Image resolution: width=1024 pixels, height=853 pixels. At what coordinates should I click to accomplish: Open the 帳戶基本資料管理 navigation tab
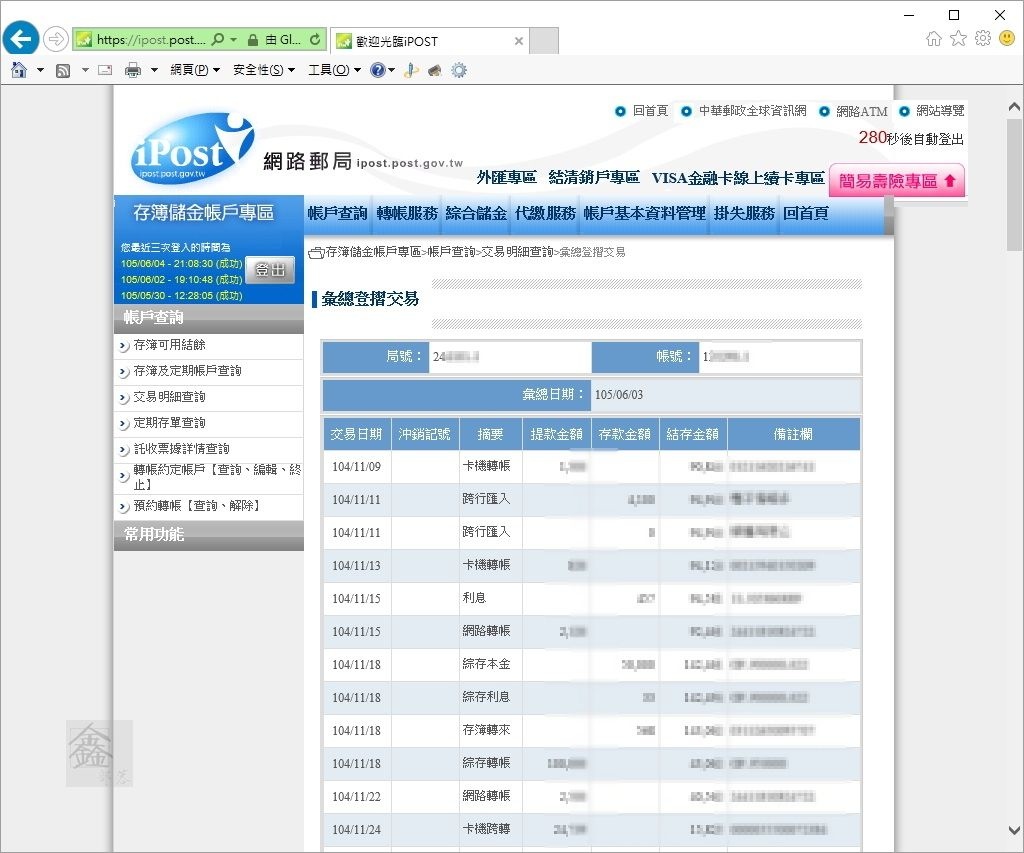(x=645, y=214)
